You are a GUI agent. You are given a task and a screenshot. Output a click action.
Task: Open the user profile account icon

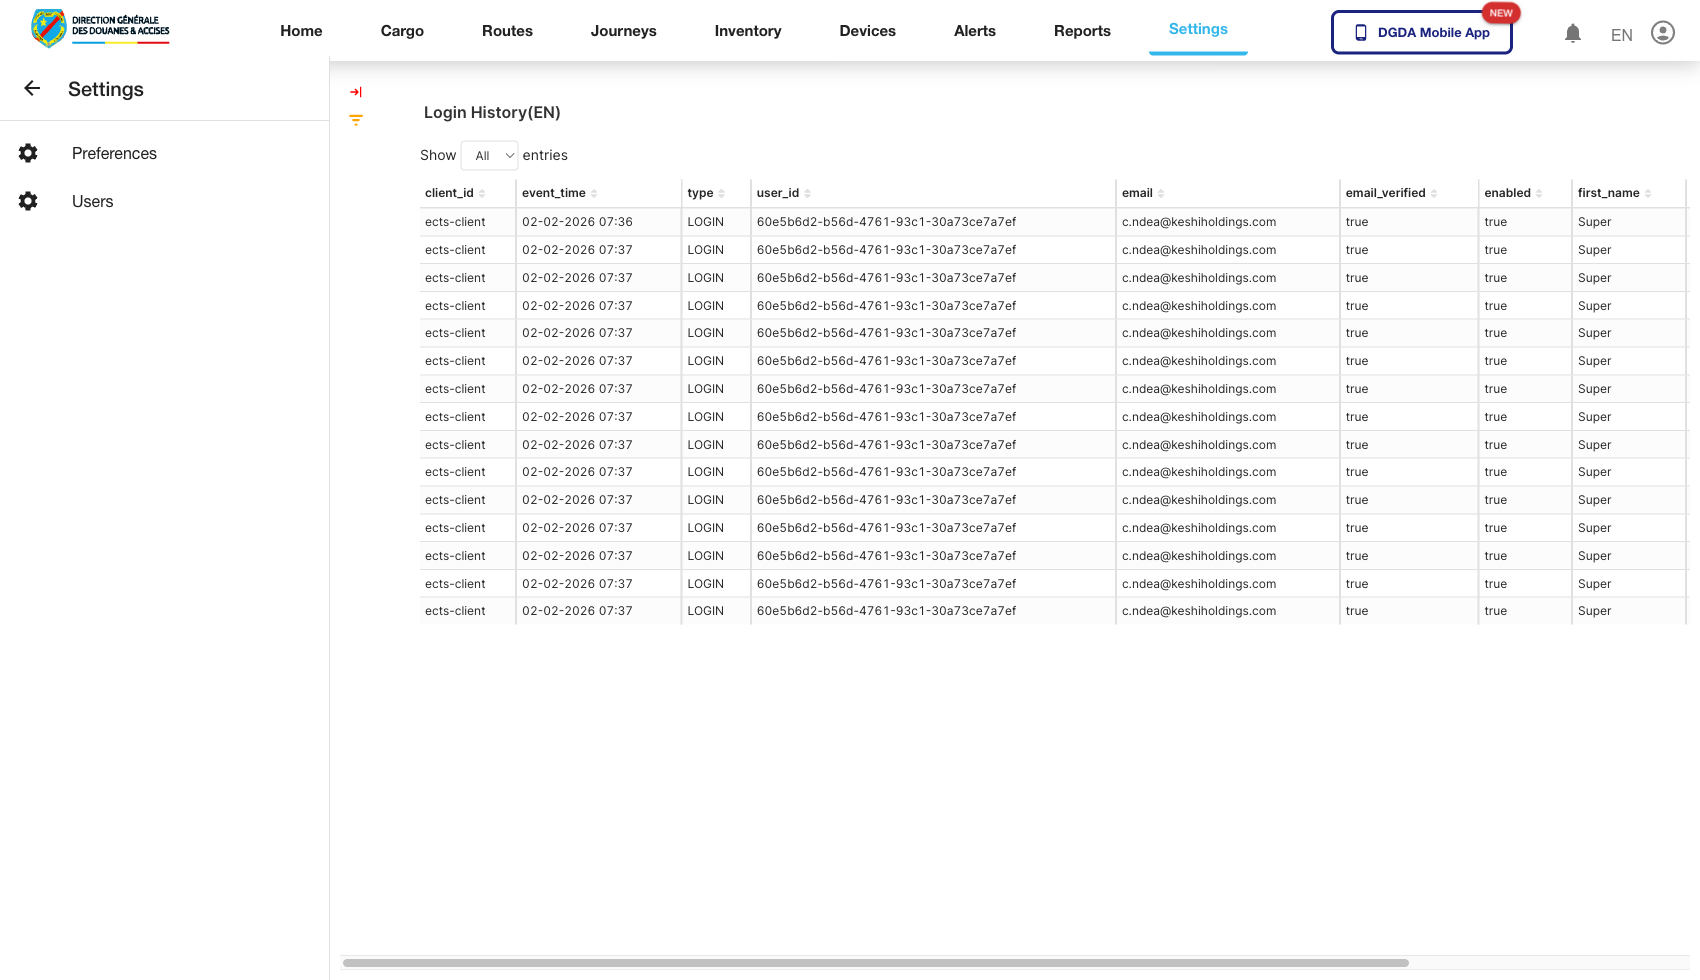1663,32
